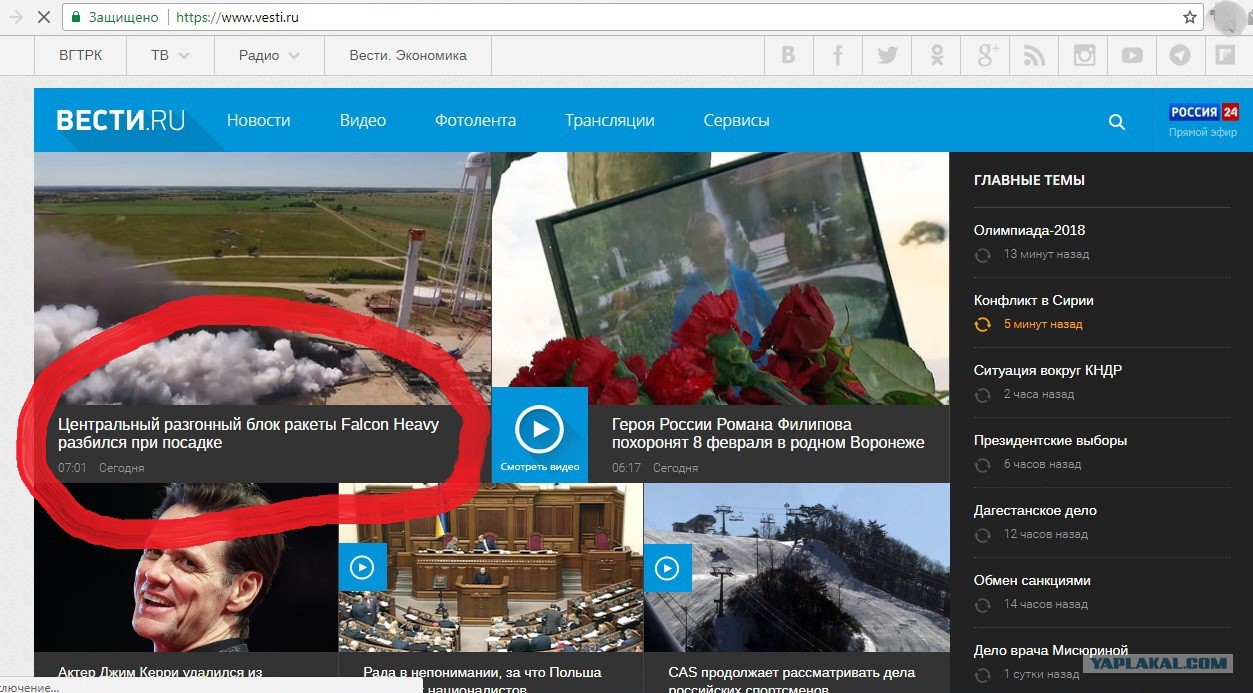Image resolution: width=1253 pixels, height=693 pixels.
Task: Open the Flipboard icon
Action: 1225,56
